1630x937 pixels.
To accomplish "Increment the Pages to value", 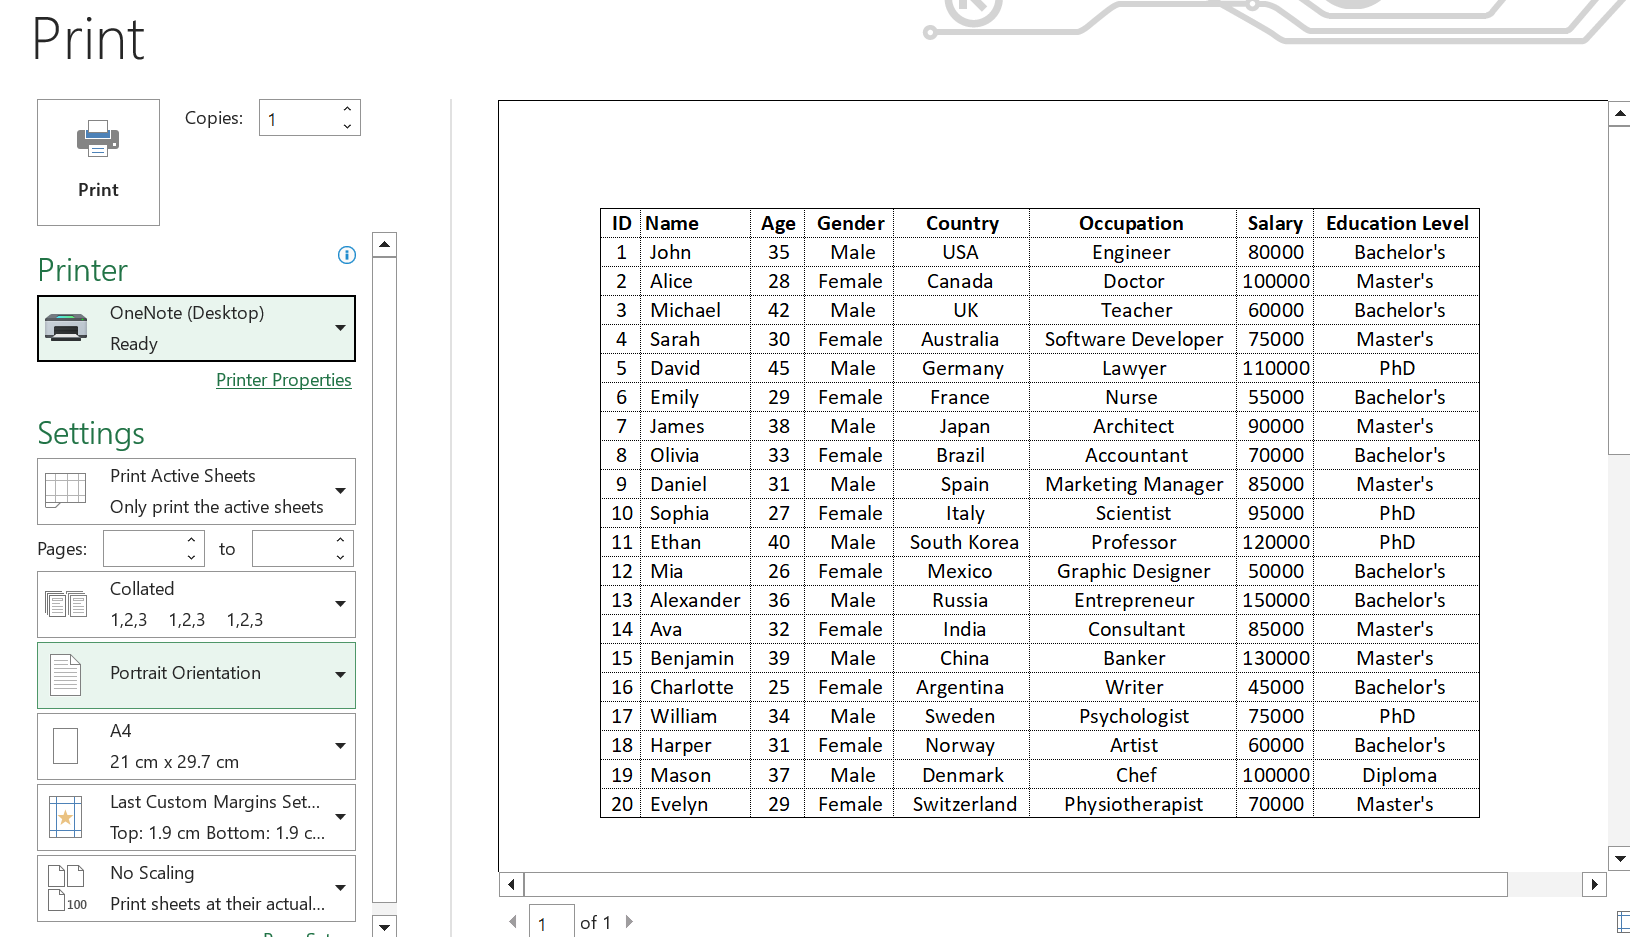I will click(x=341, y=540).
